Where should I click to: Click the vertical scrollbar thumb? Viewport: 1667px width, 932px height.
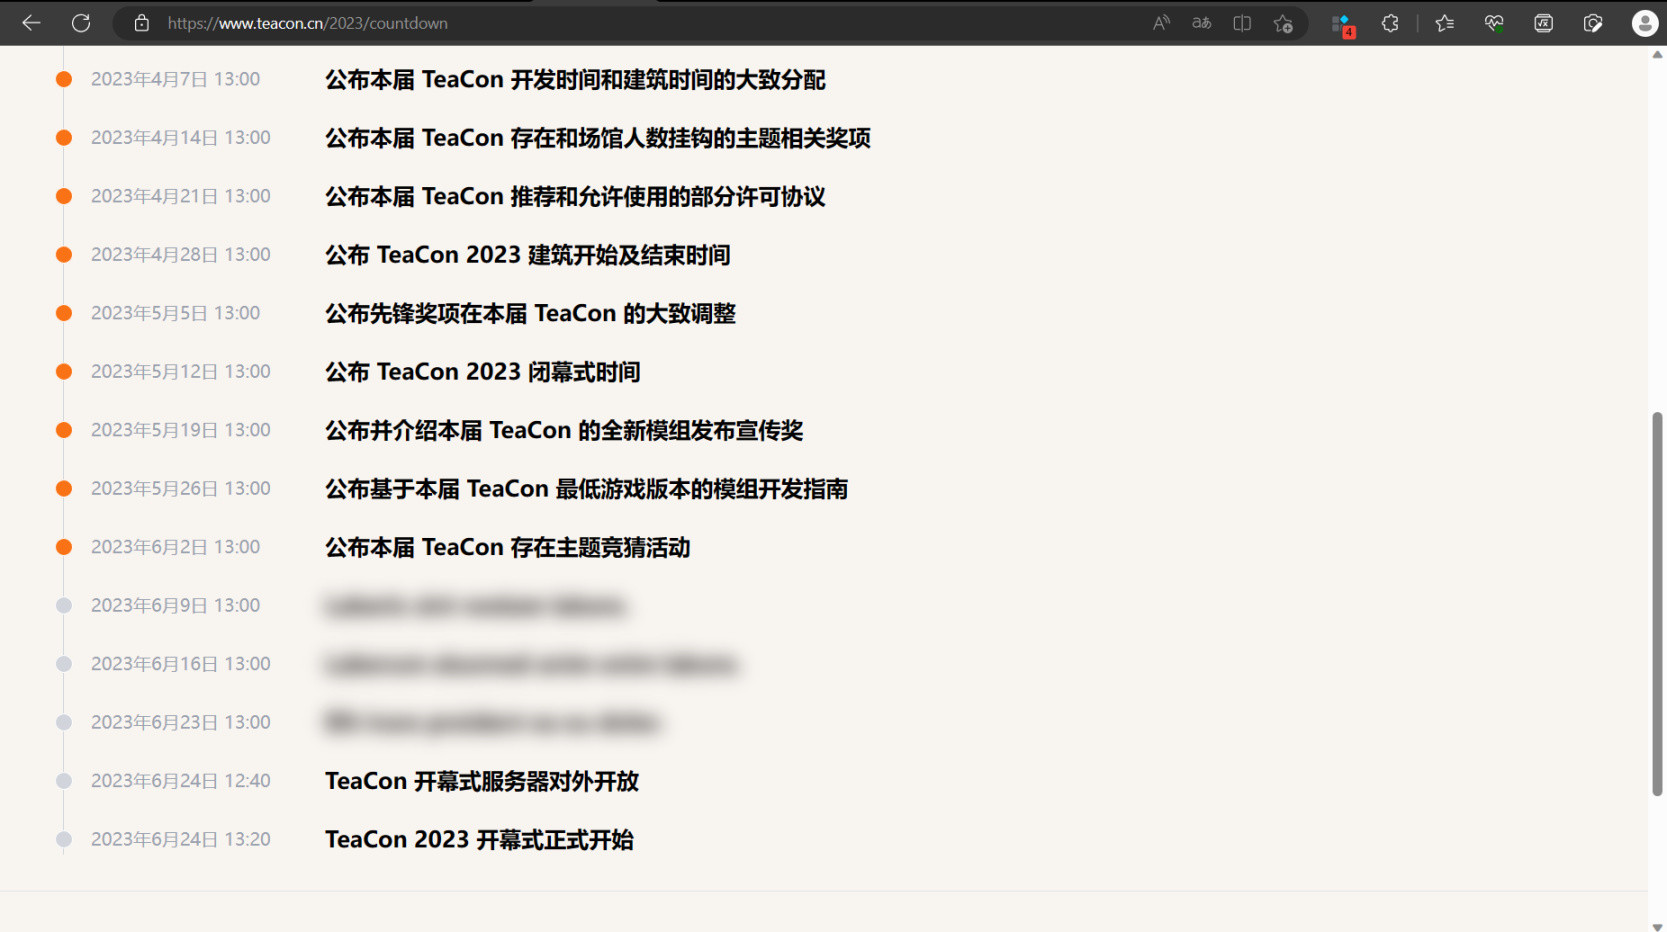click(1657, 604)
